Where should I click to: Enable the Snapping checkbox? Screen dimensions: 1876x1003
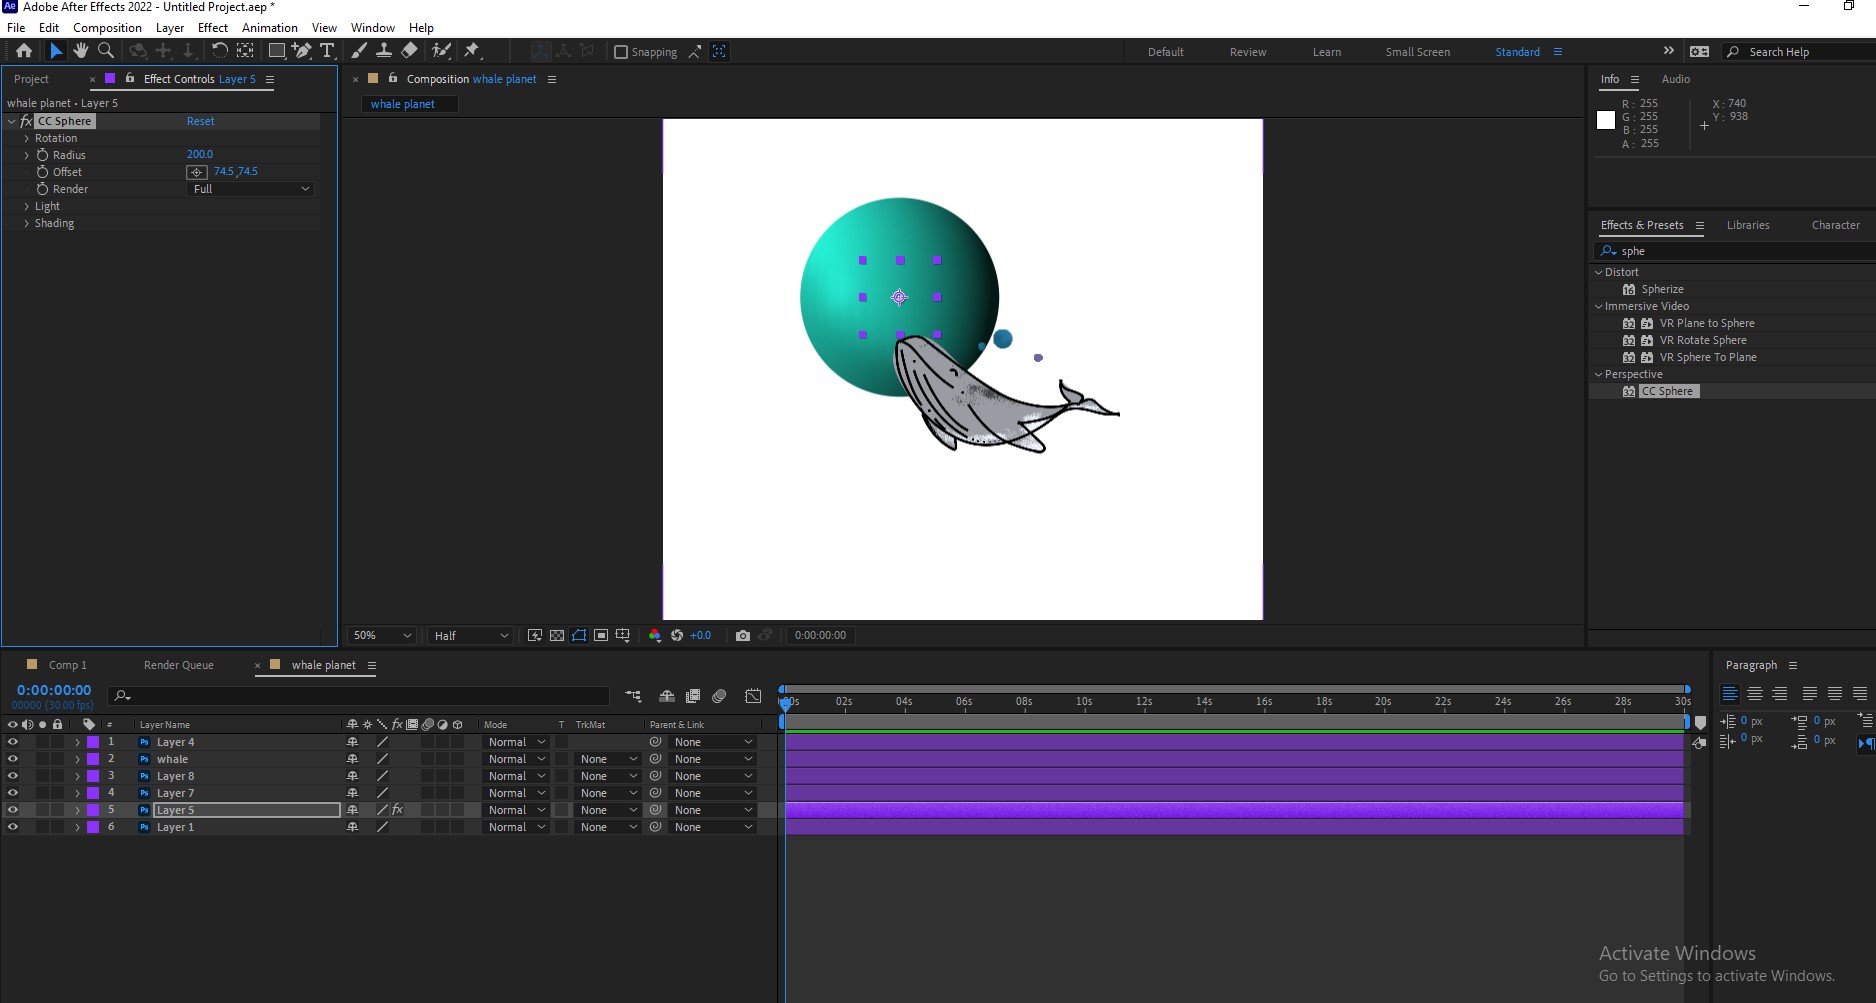click(621, 52)
